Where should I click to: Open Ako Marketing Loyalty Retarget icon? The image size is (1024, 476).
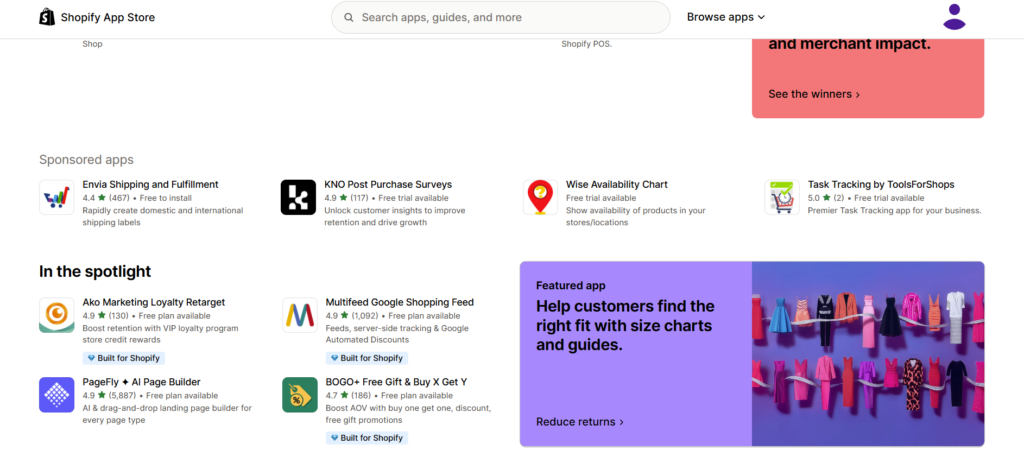(57, 315)
